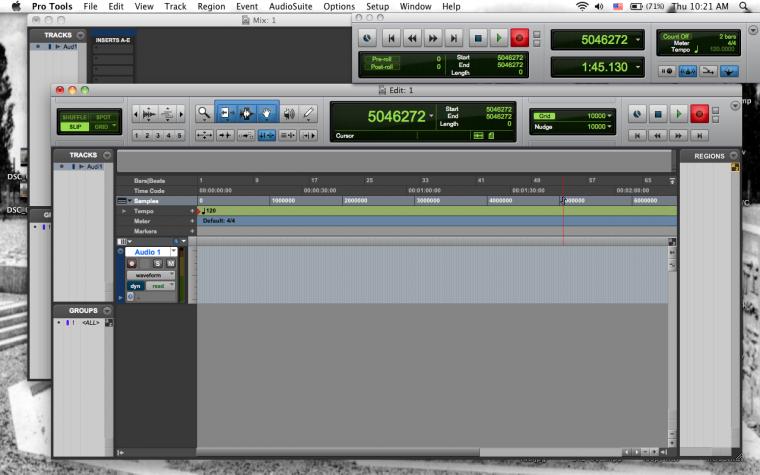This screenshot has width=760, height=475.
Task: Open Transport main counter dropdown
Action: tap(638, 40)
